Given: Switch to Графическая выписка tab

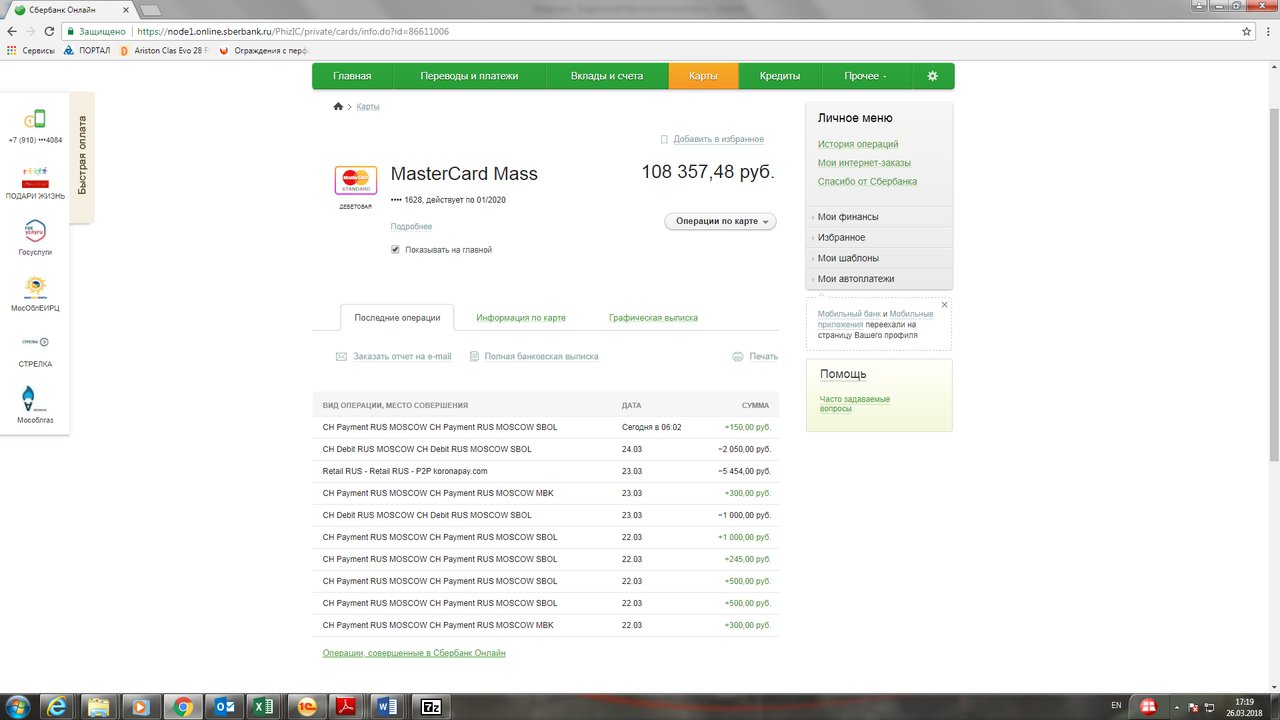Looking at the screenshot, I should click(653, 318).
